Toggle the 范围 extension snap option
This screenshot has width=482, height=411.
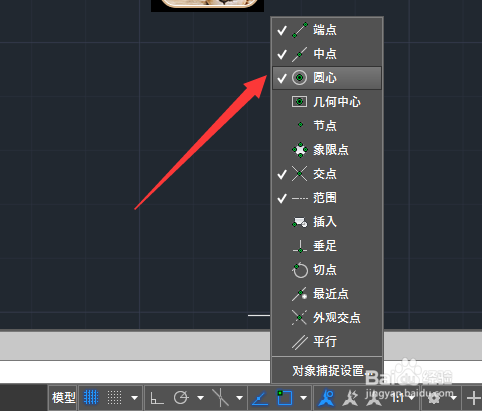327,198
